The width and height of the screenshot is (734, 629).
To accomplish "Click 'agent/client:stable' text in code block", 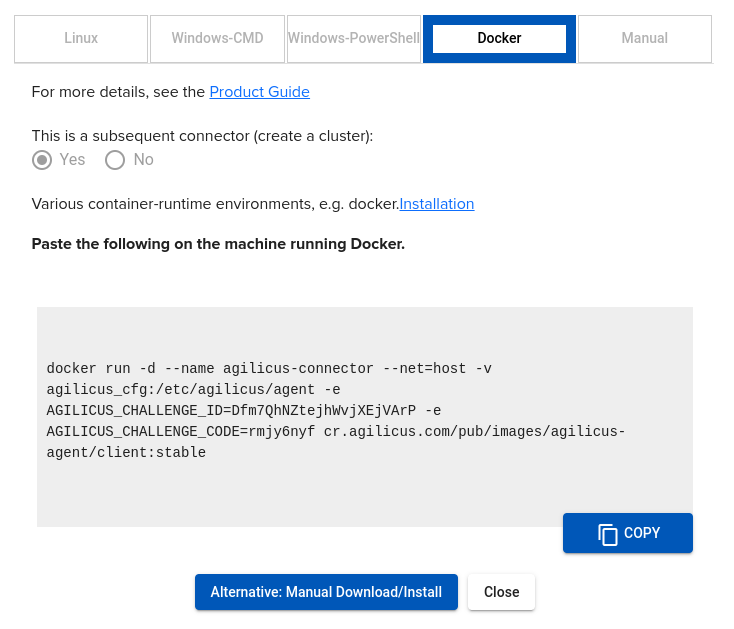I will tap(126, 453).
